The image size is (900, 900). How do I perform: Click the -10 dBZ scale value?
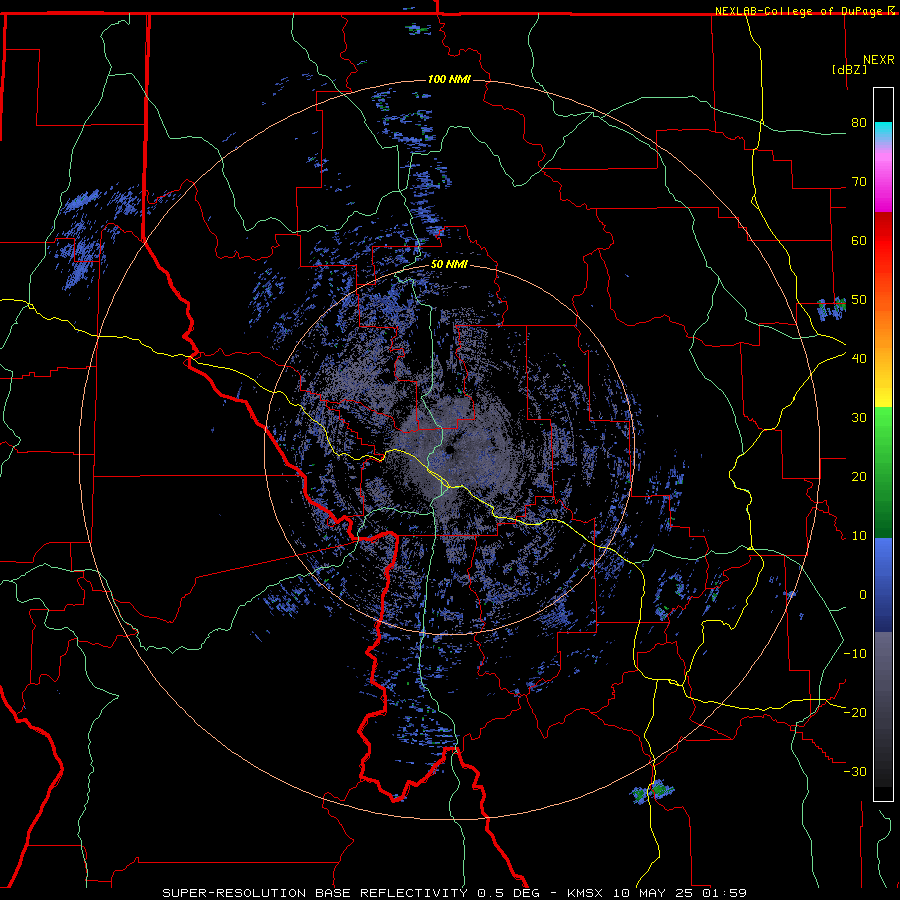(x=855, y=654)
